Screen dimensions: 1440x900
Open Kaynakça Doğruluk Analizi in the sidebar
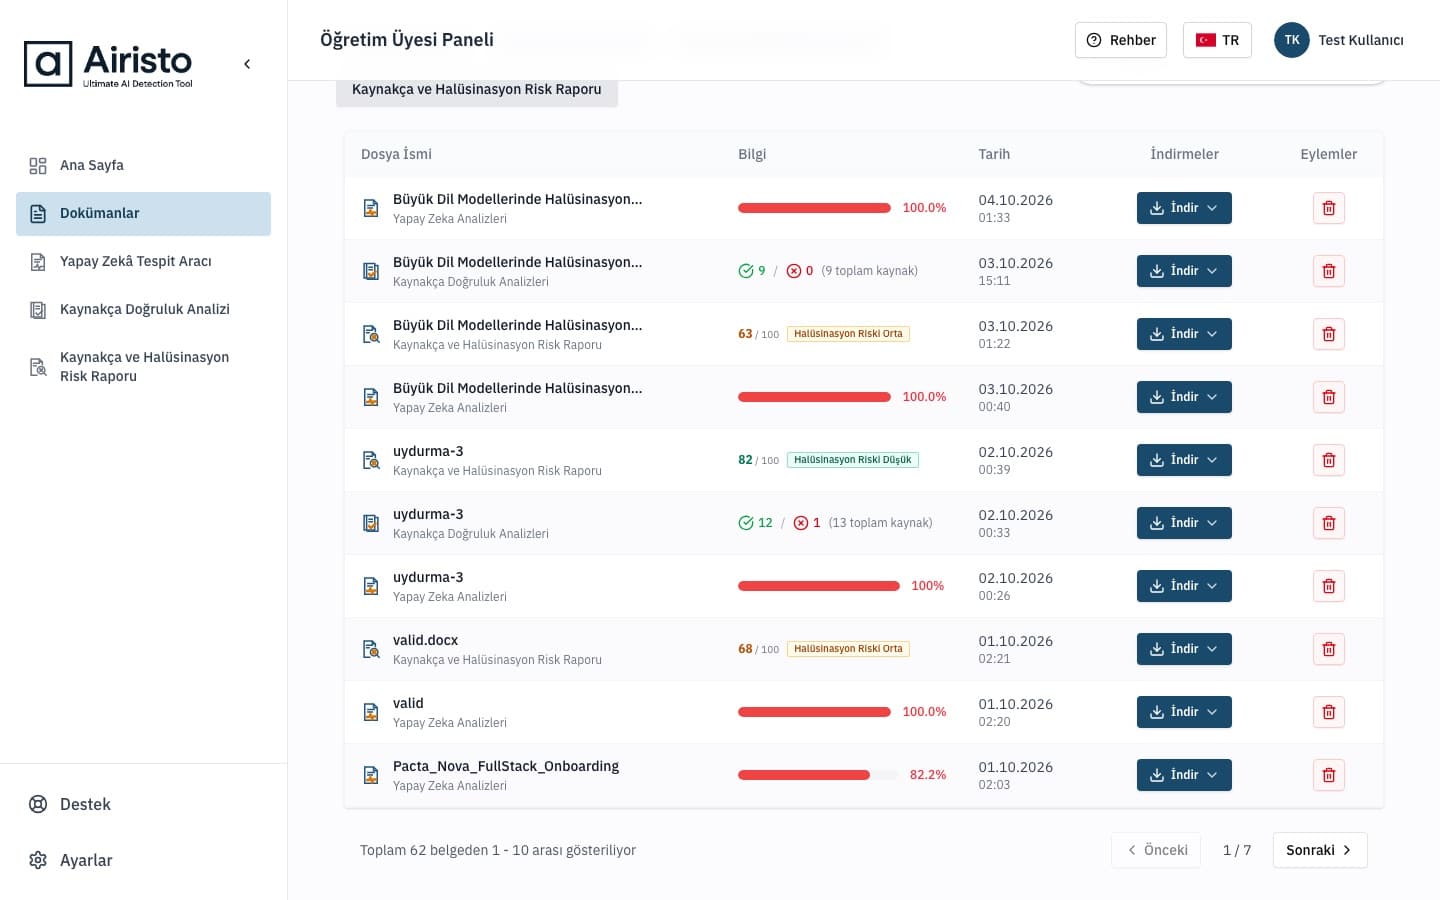(143, 310)
